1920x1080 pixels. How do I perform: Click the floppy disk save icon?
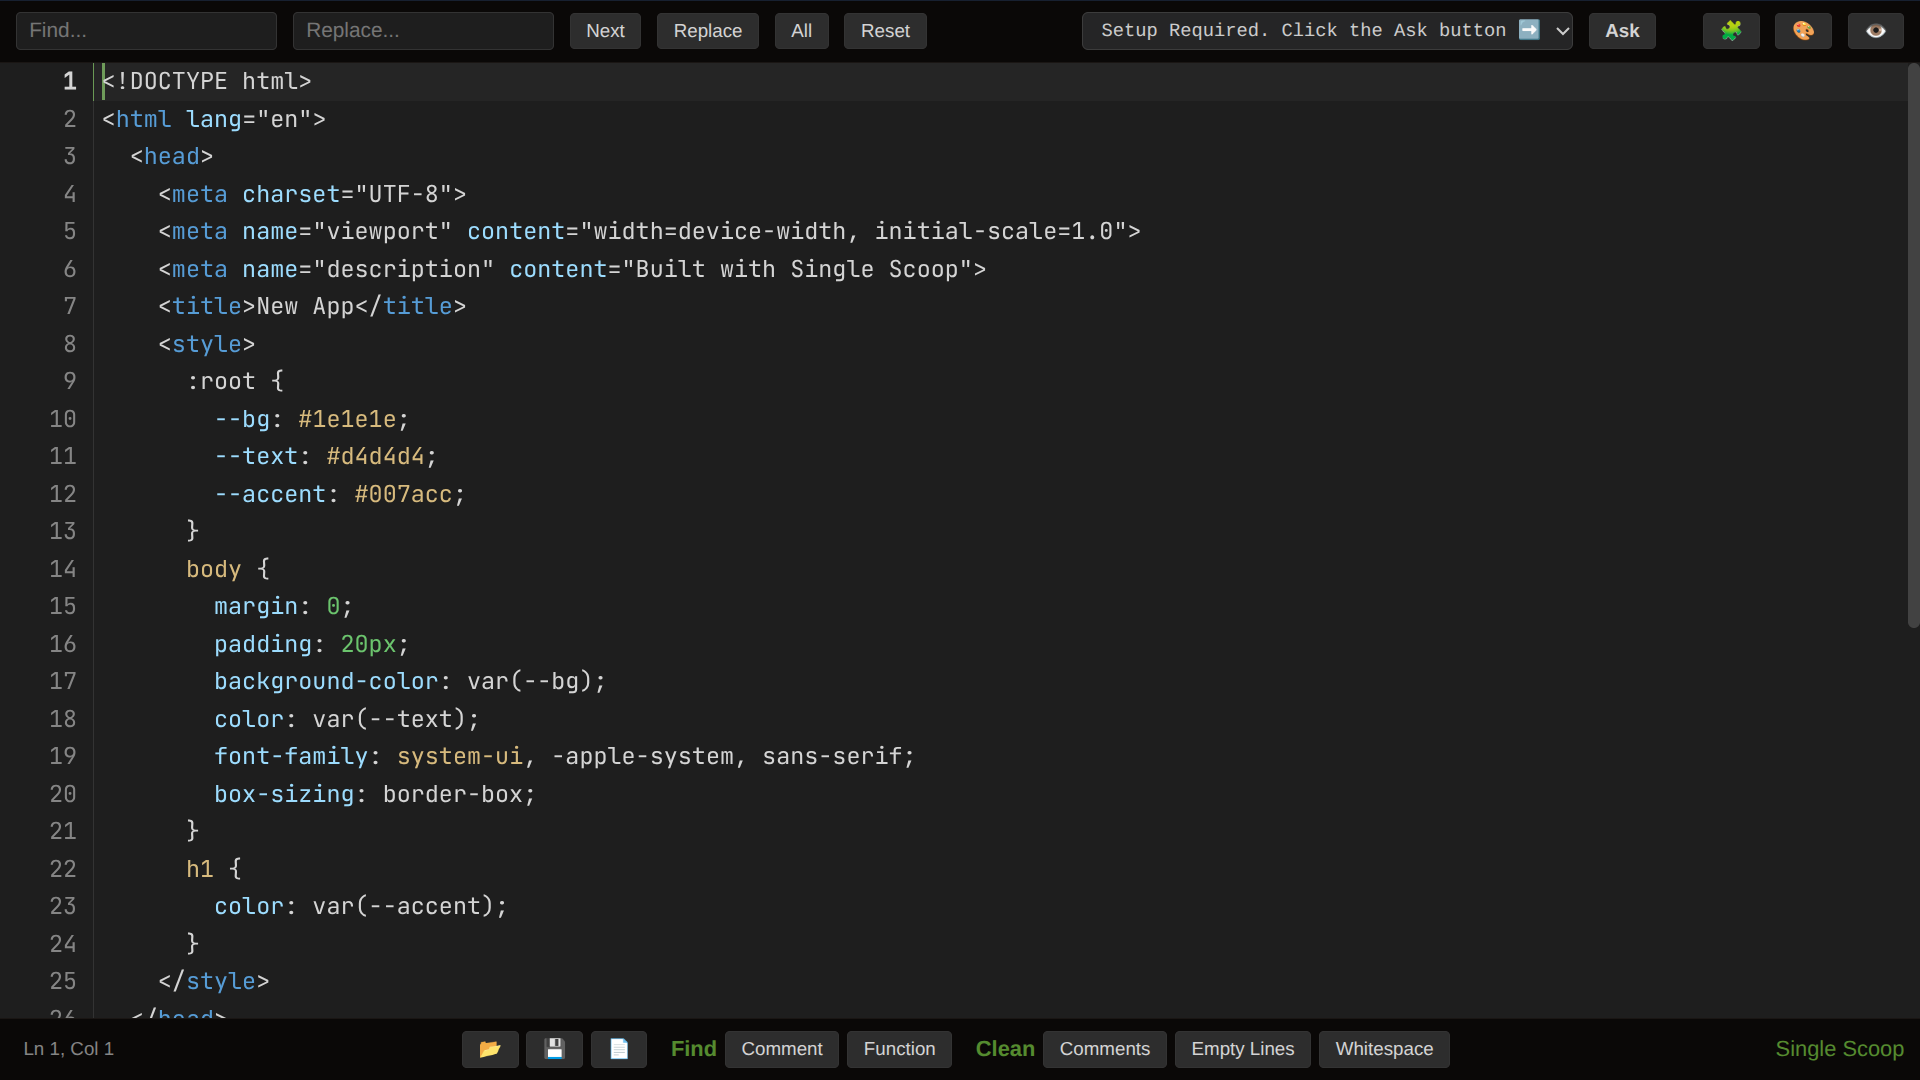[554, 1049]
